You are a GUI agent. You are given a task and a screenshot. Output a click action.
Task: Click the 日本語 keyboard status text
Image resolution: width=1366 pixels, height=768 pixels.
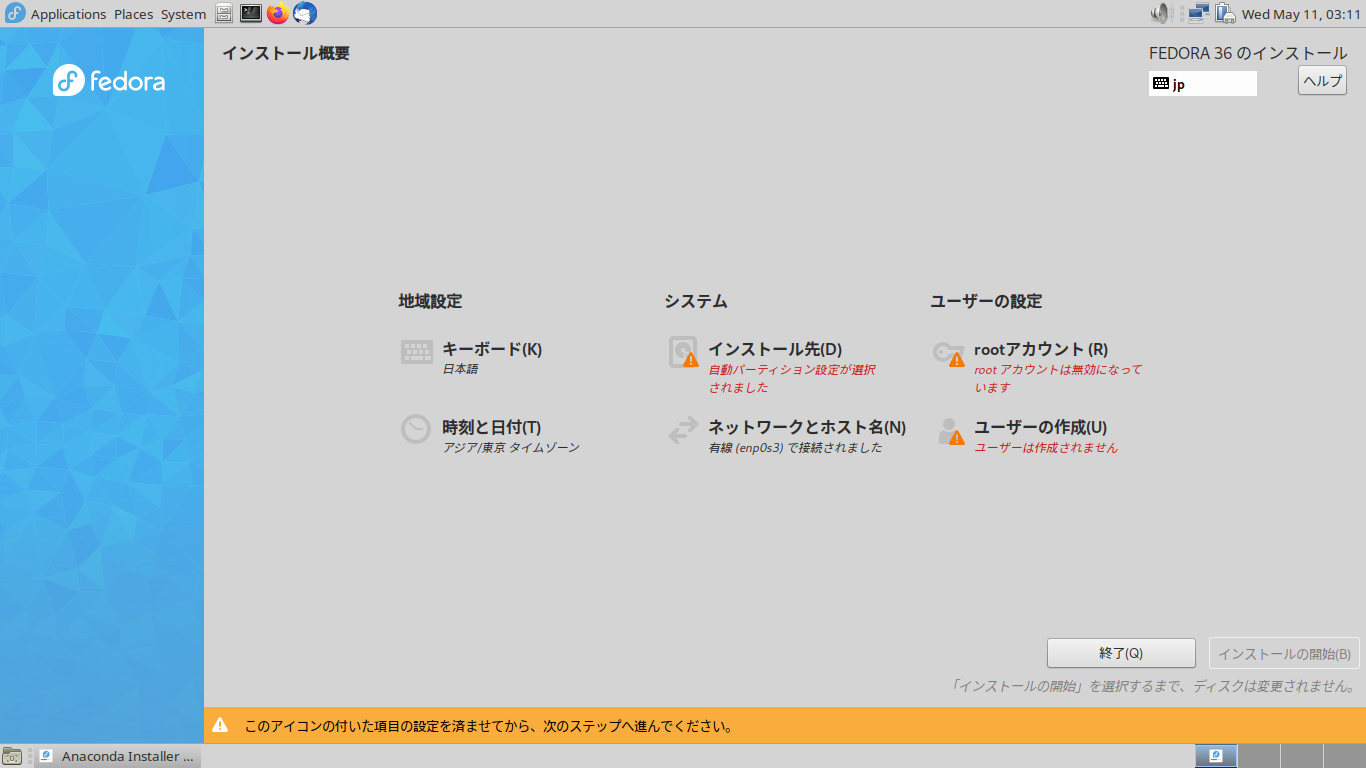pos(460,369)
